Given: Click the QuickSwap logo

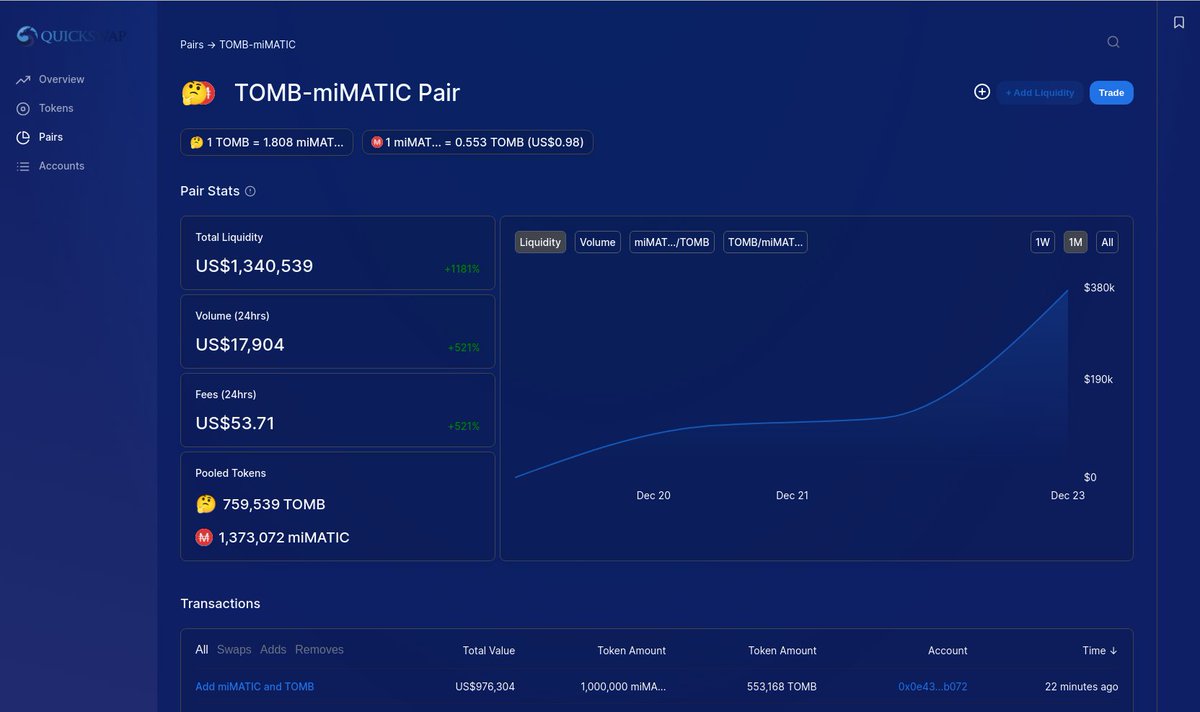Looking at the screenshot, I should tap(71, 36).
